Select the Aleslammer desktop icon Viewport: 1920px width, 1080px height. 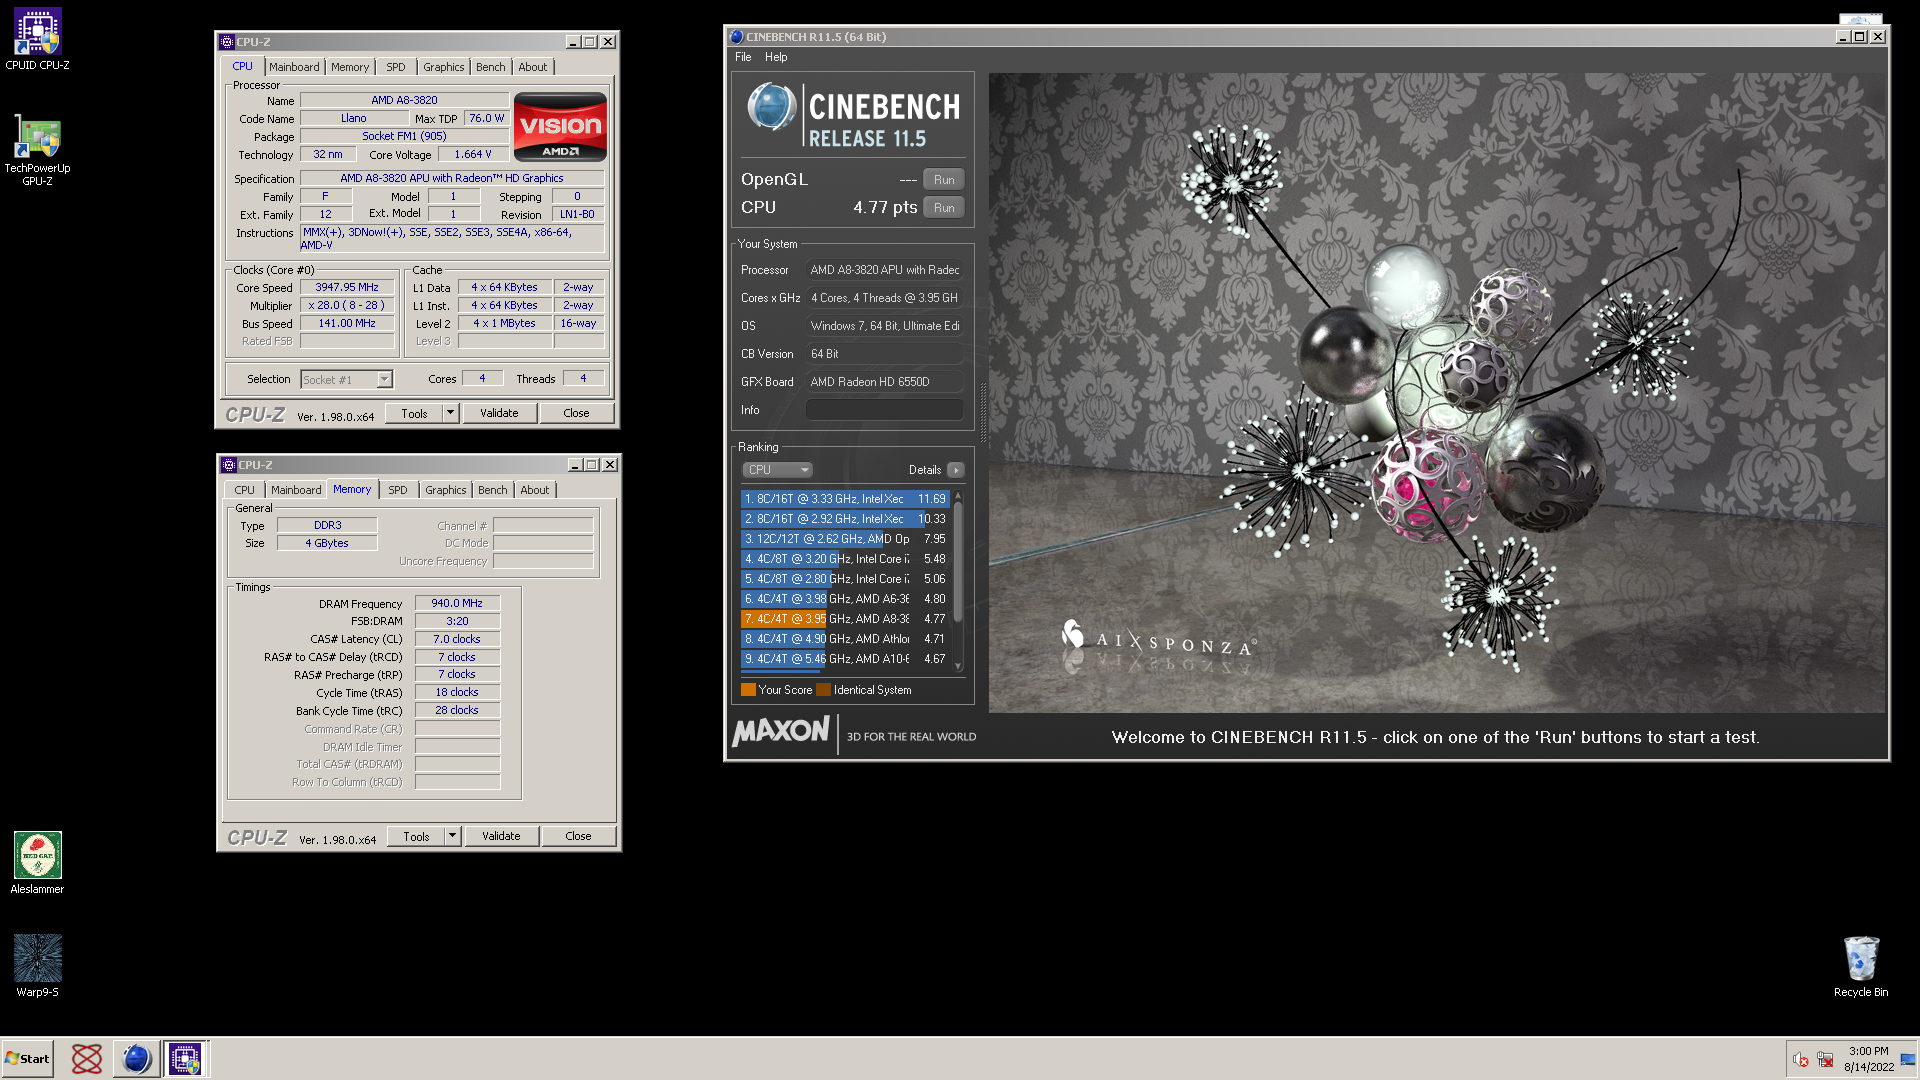[x=37, y=863]
